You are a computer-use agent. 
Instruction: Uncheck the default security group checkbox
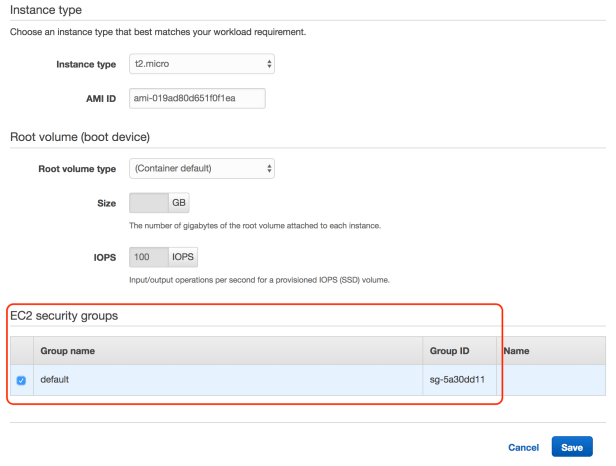21,380
